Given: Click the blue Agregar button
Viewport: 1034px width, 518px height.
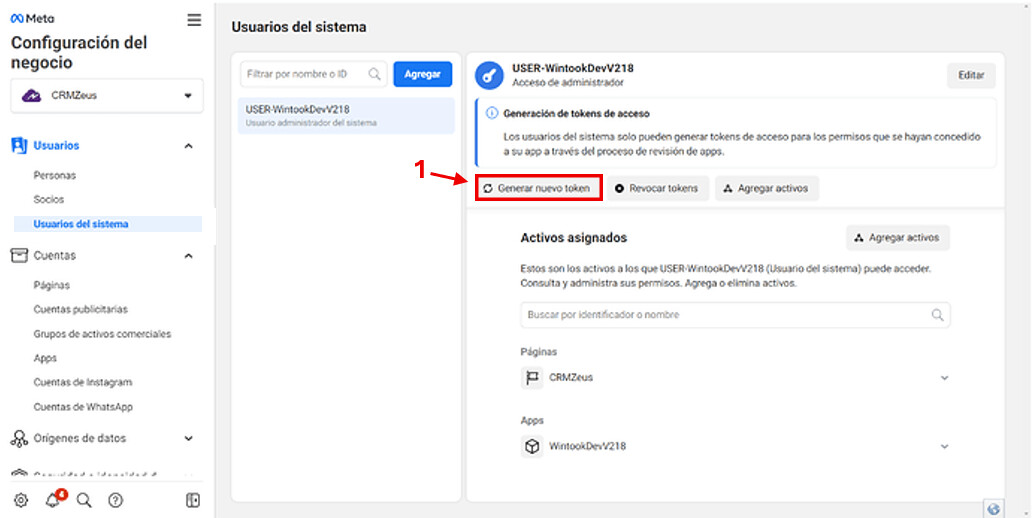Looking at the screenshot, I should 422,74.
